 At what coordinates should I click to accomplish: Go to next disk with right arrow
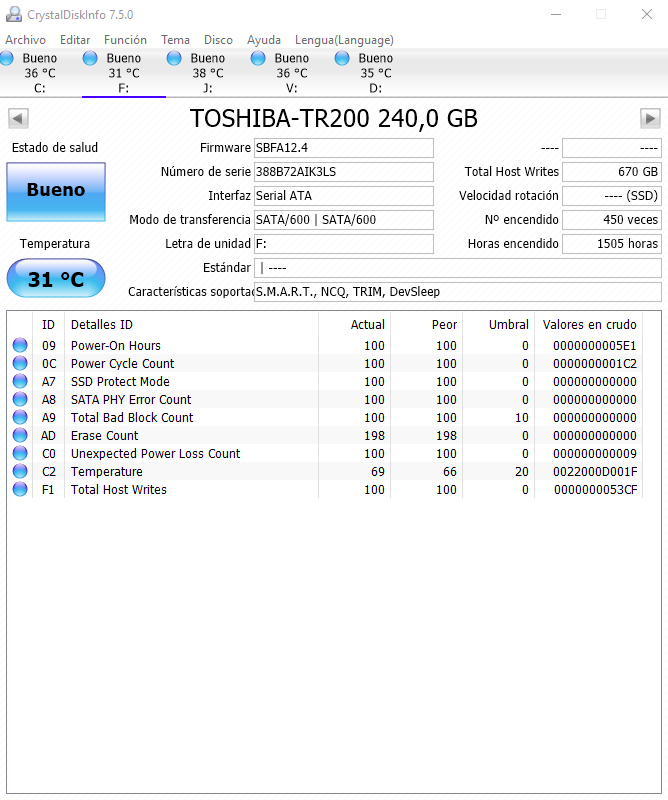(650, 119)
